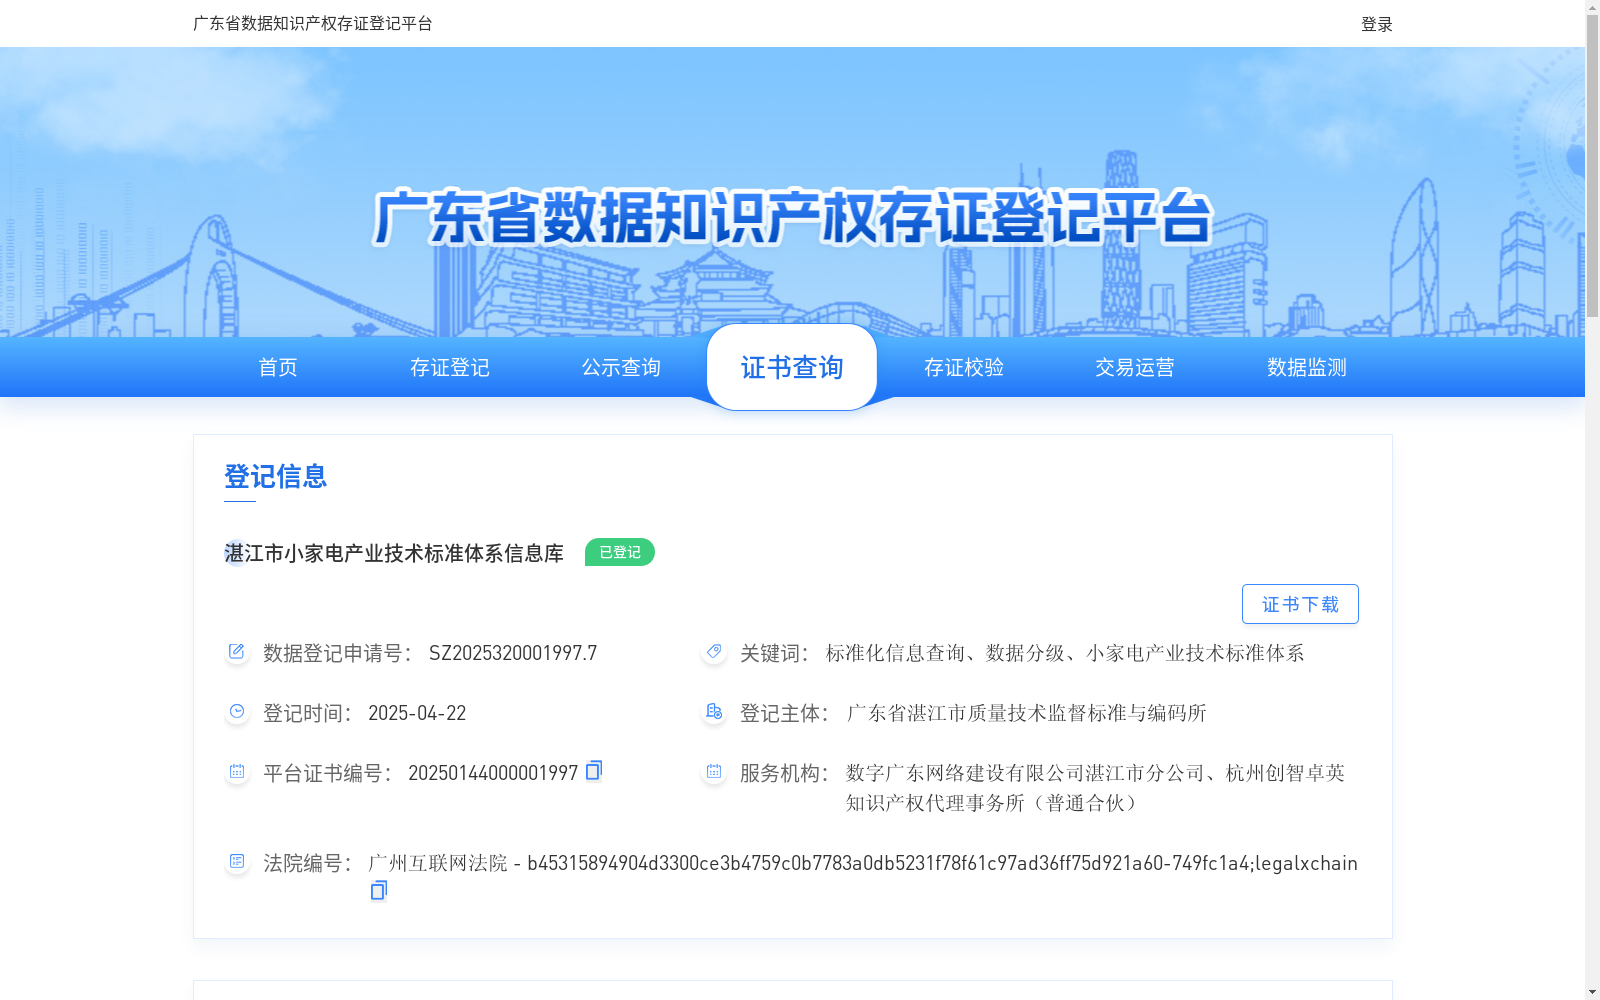Select the 证书查询 tab
1600x1000 pixels.
tap(792, 367)
